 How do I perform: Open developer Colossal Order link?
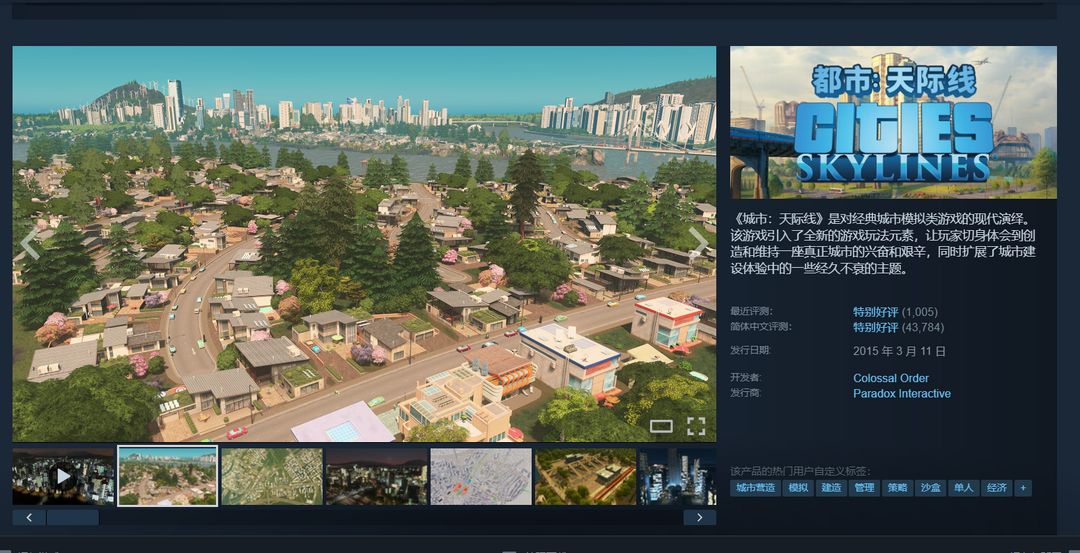coord(891,378)
